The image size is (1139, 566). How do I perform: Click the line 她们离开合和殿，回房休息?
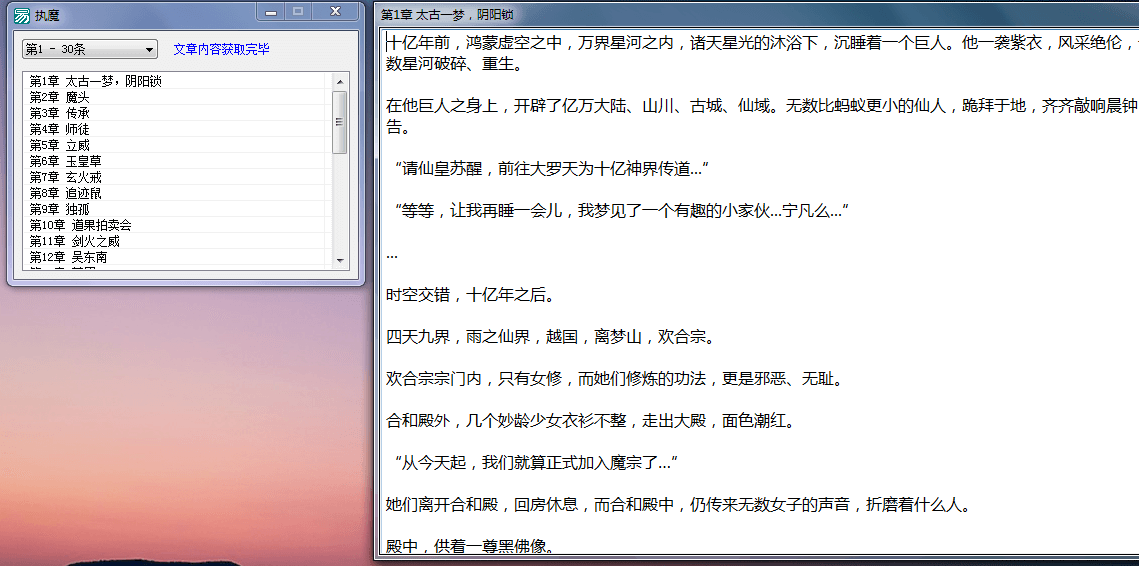click(678, 506)
